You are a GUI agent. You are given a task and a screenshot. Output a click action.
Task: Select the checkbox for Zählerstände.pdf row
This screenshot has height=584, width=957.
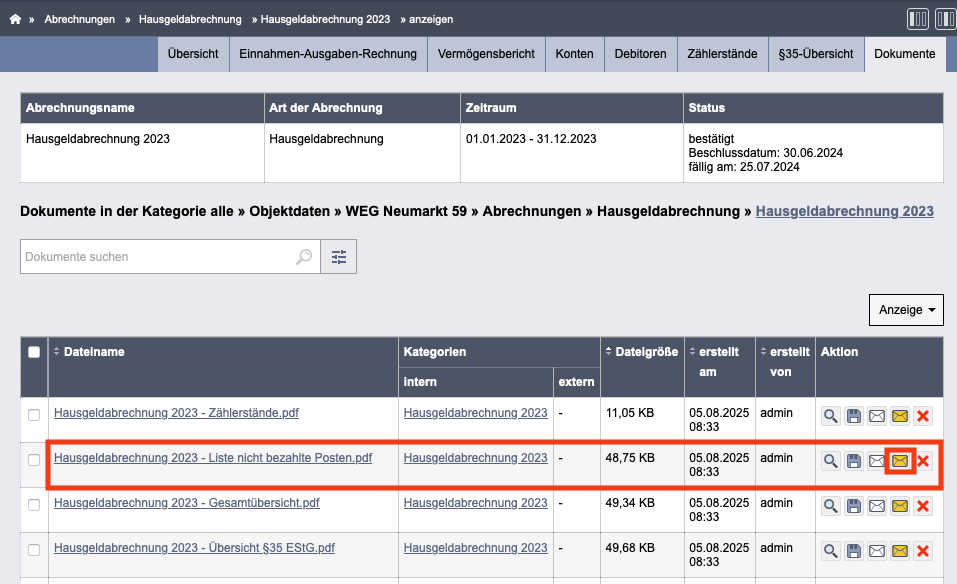[x=34, y=415]
